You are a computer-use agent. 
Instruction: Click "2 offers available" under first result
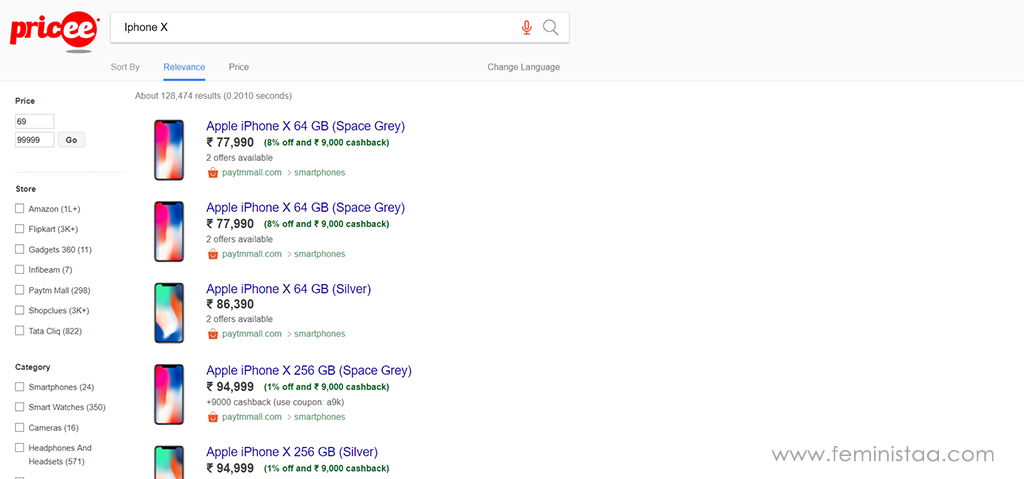point(240,158)
